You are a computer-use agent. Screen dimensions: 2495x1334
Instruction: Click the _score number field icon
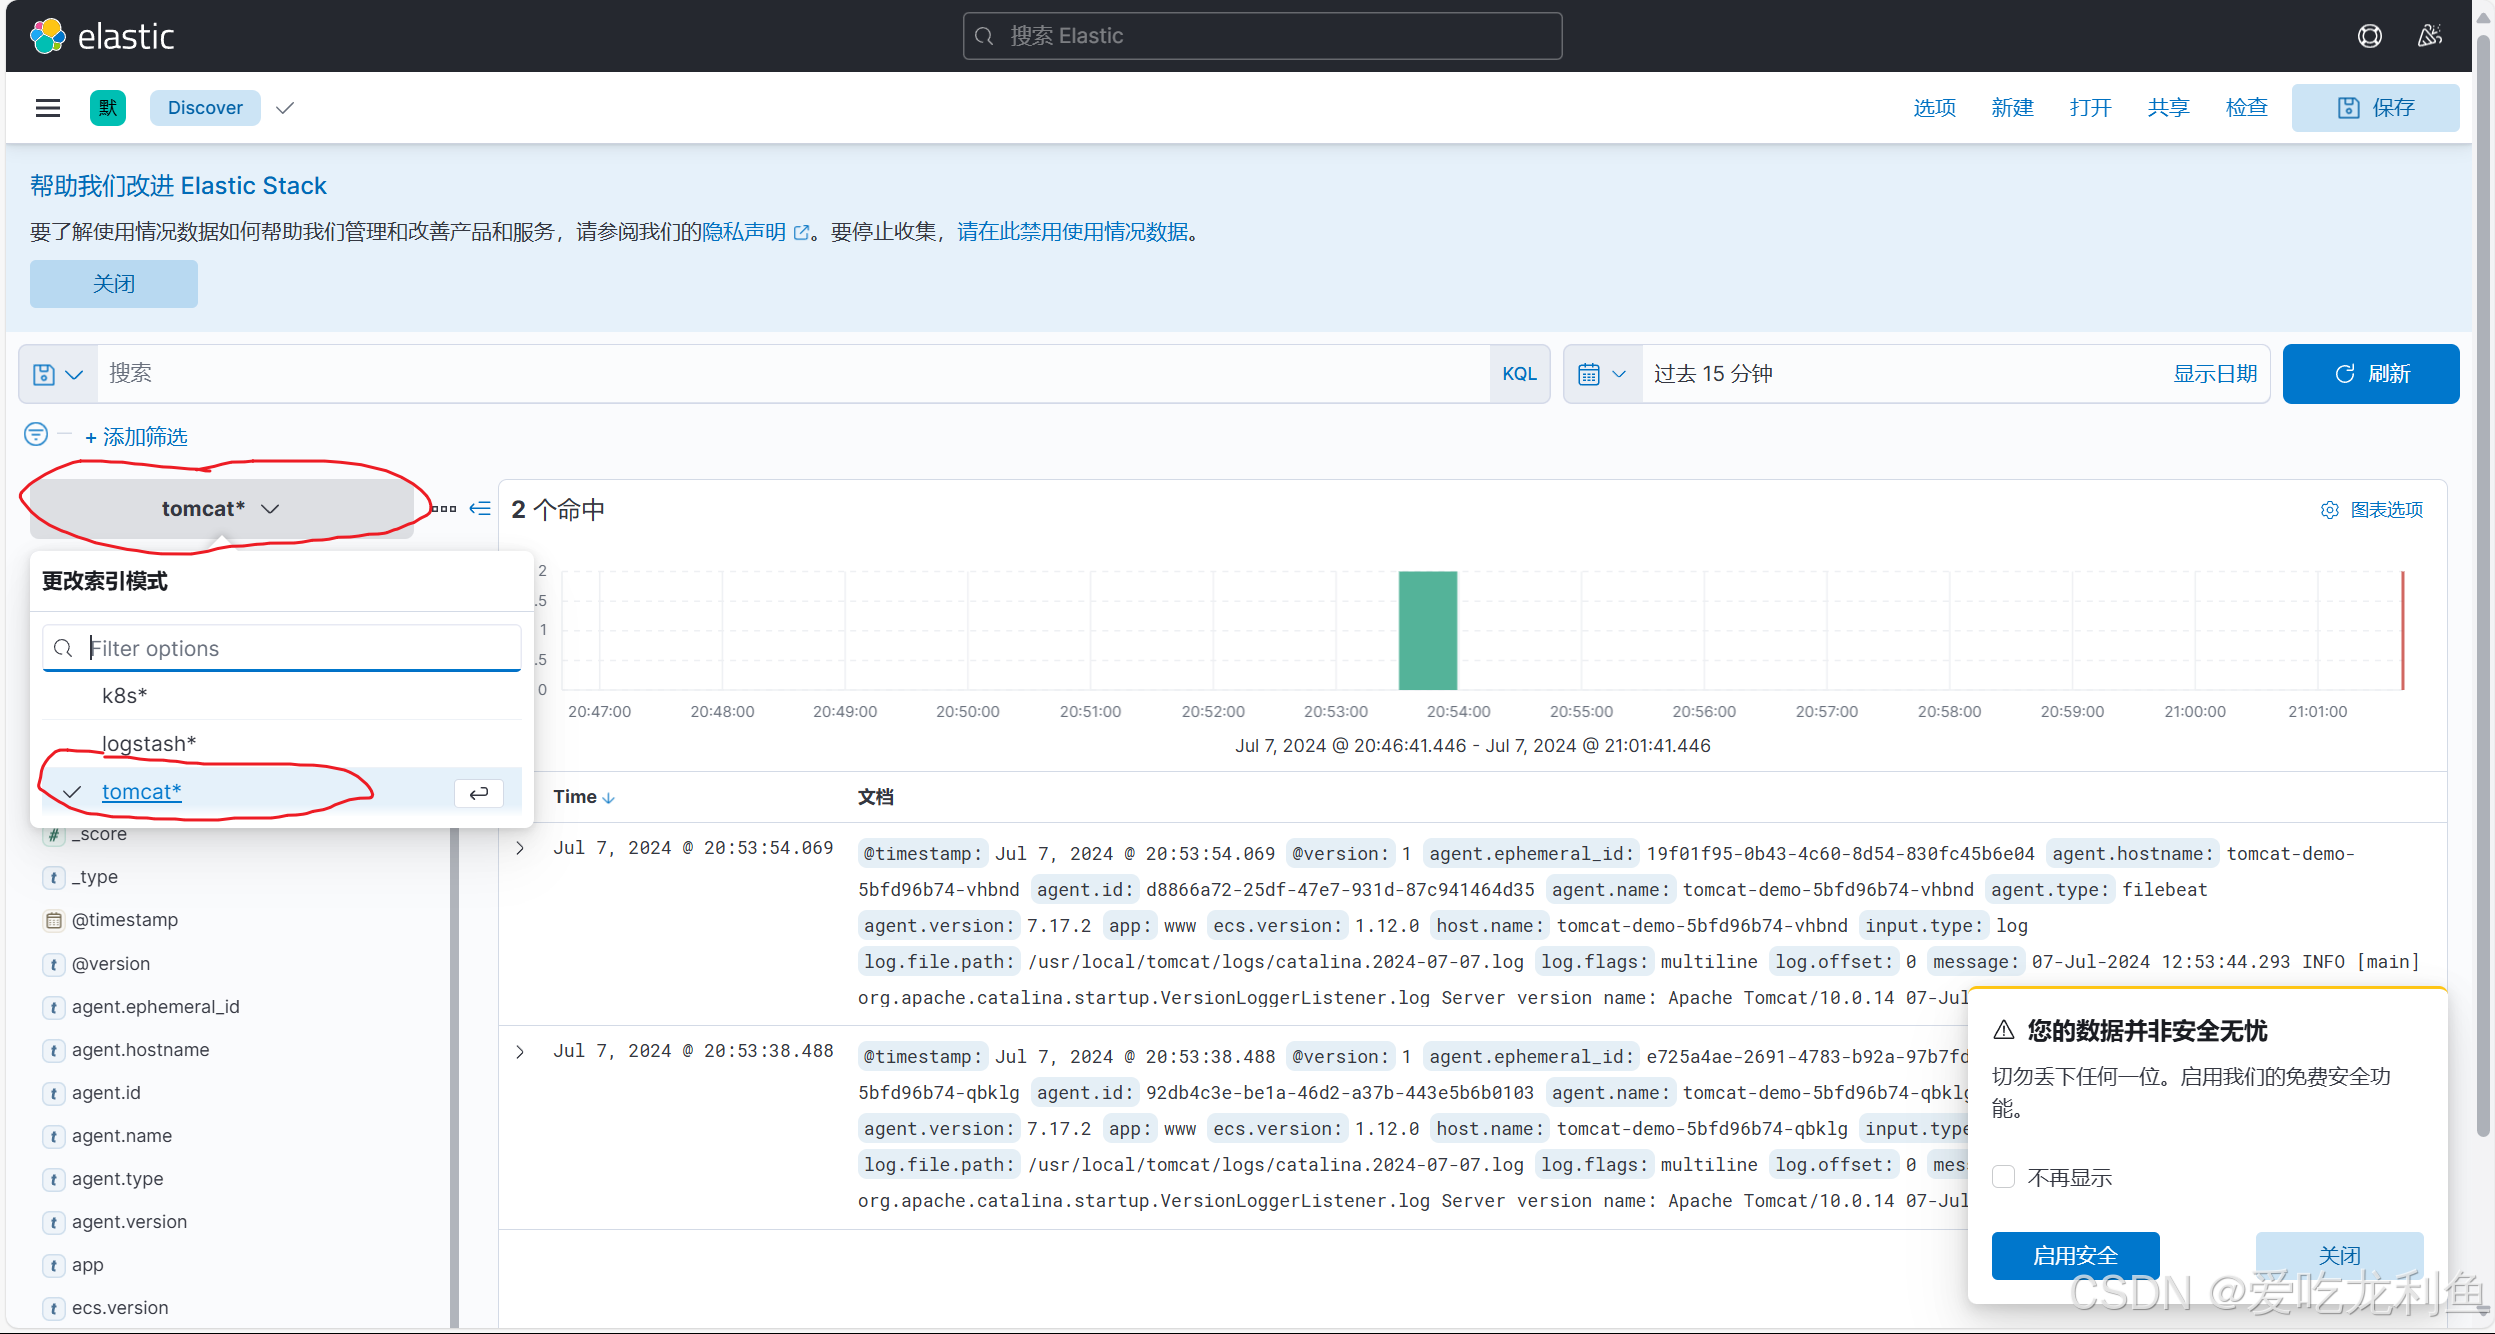(54, 834)
